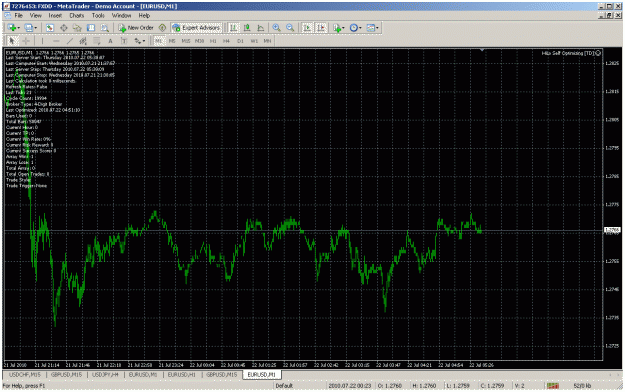625x392 pixels.
Task: Select the Fibonacci retracement tool
Action: pos(96,41)
